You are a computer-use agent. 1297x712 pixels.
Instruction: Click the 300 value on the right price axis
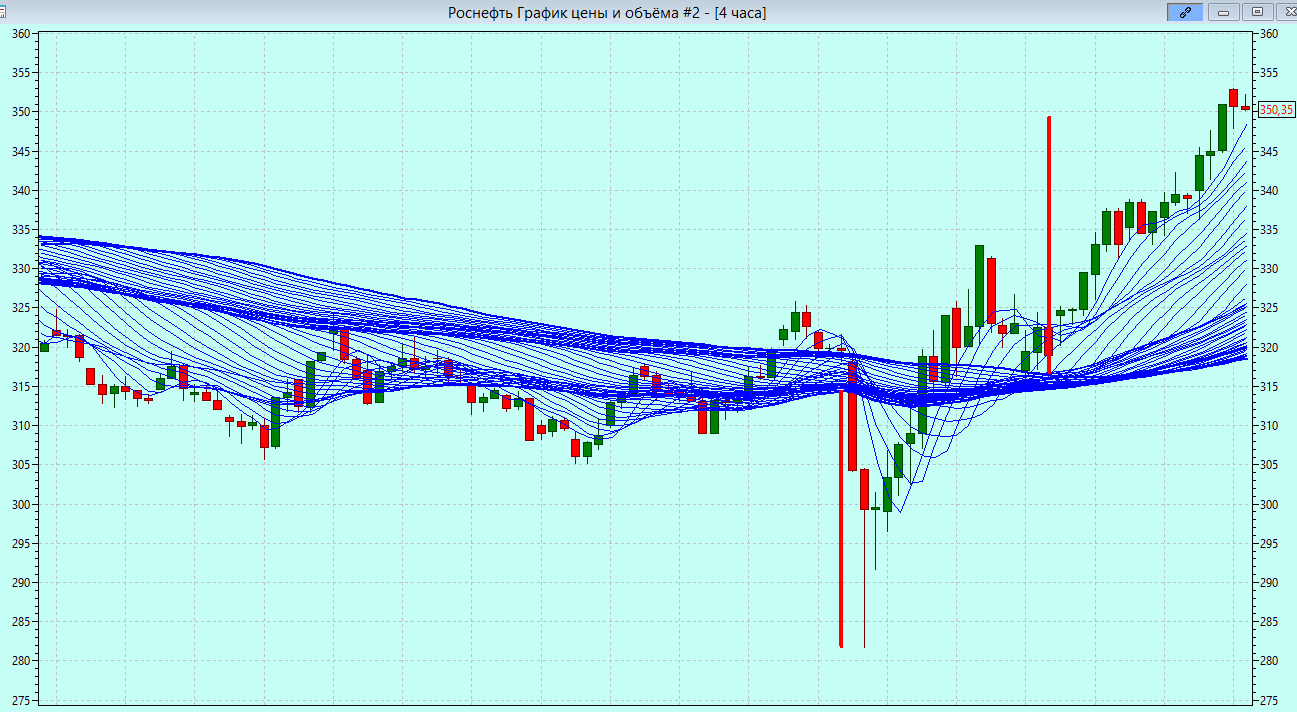1270,505
